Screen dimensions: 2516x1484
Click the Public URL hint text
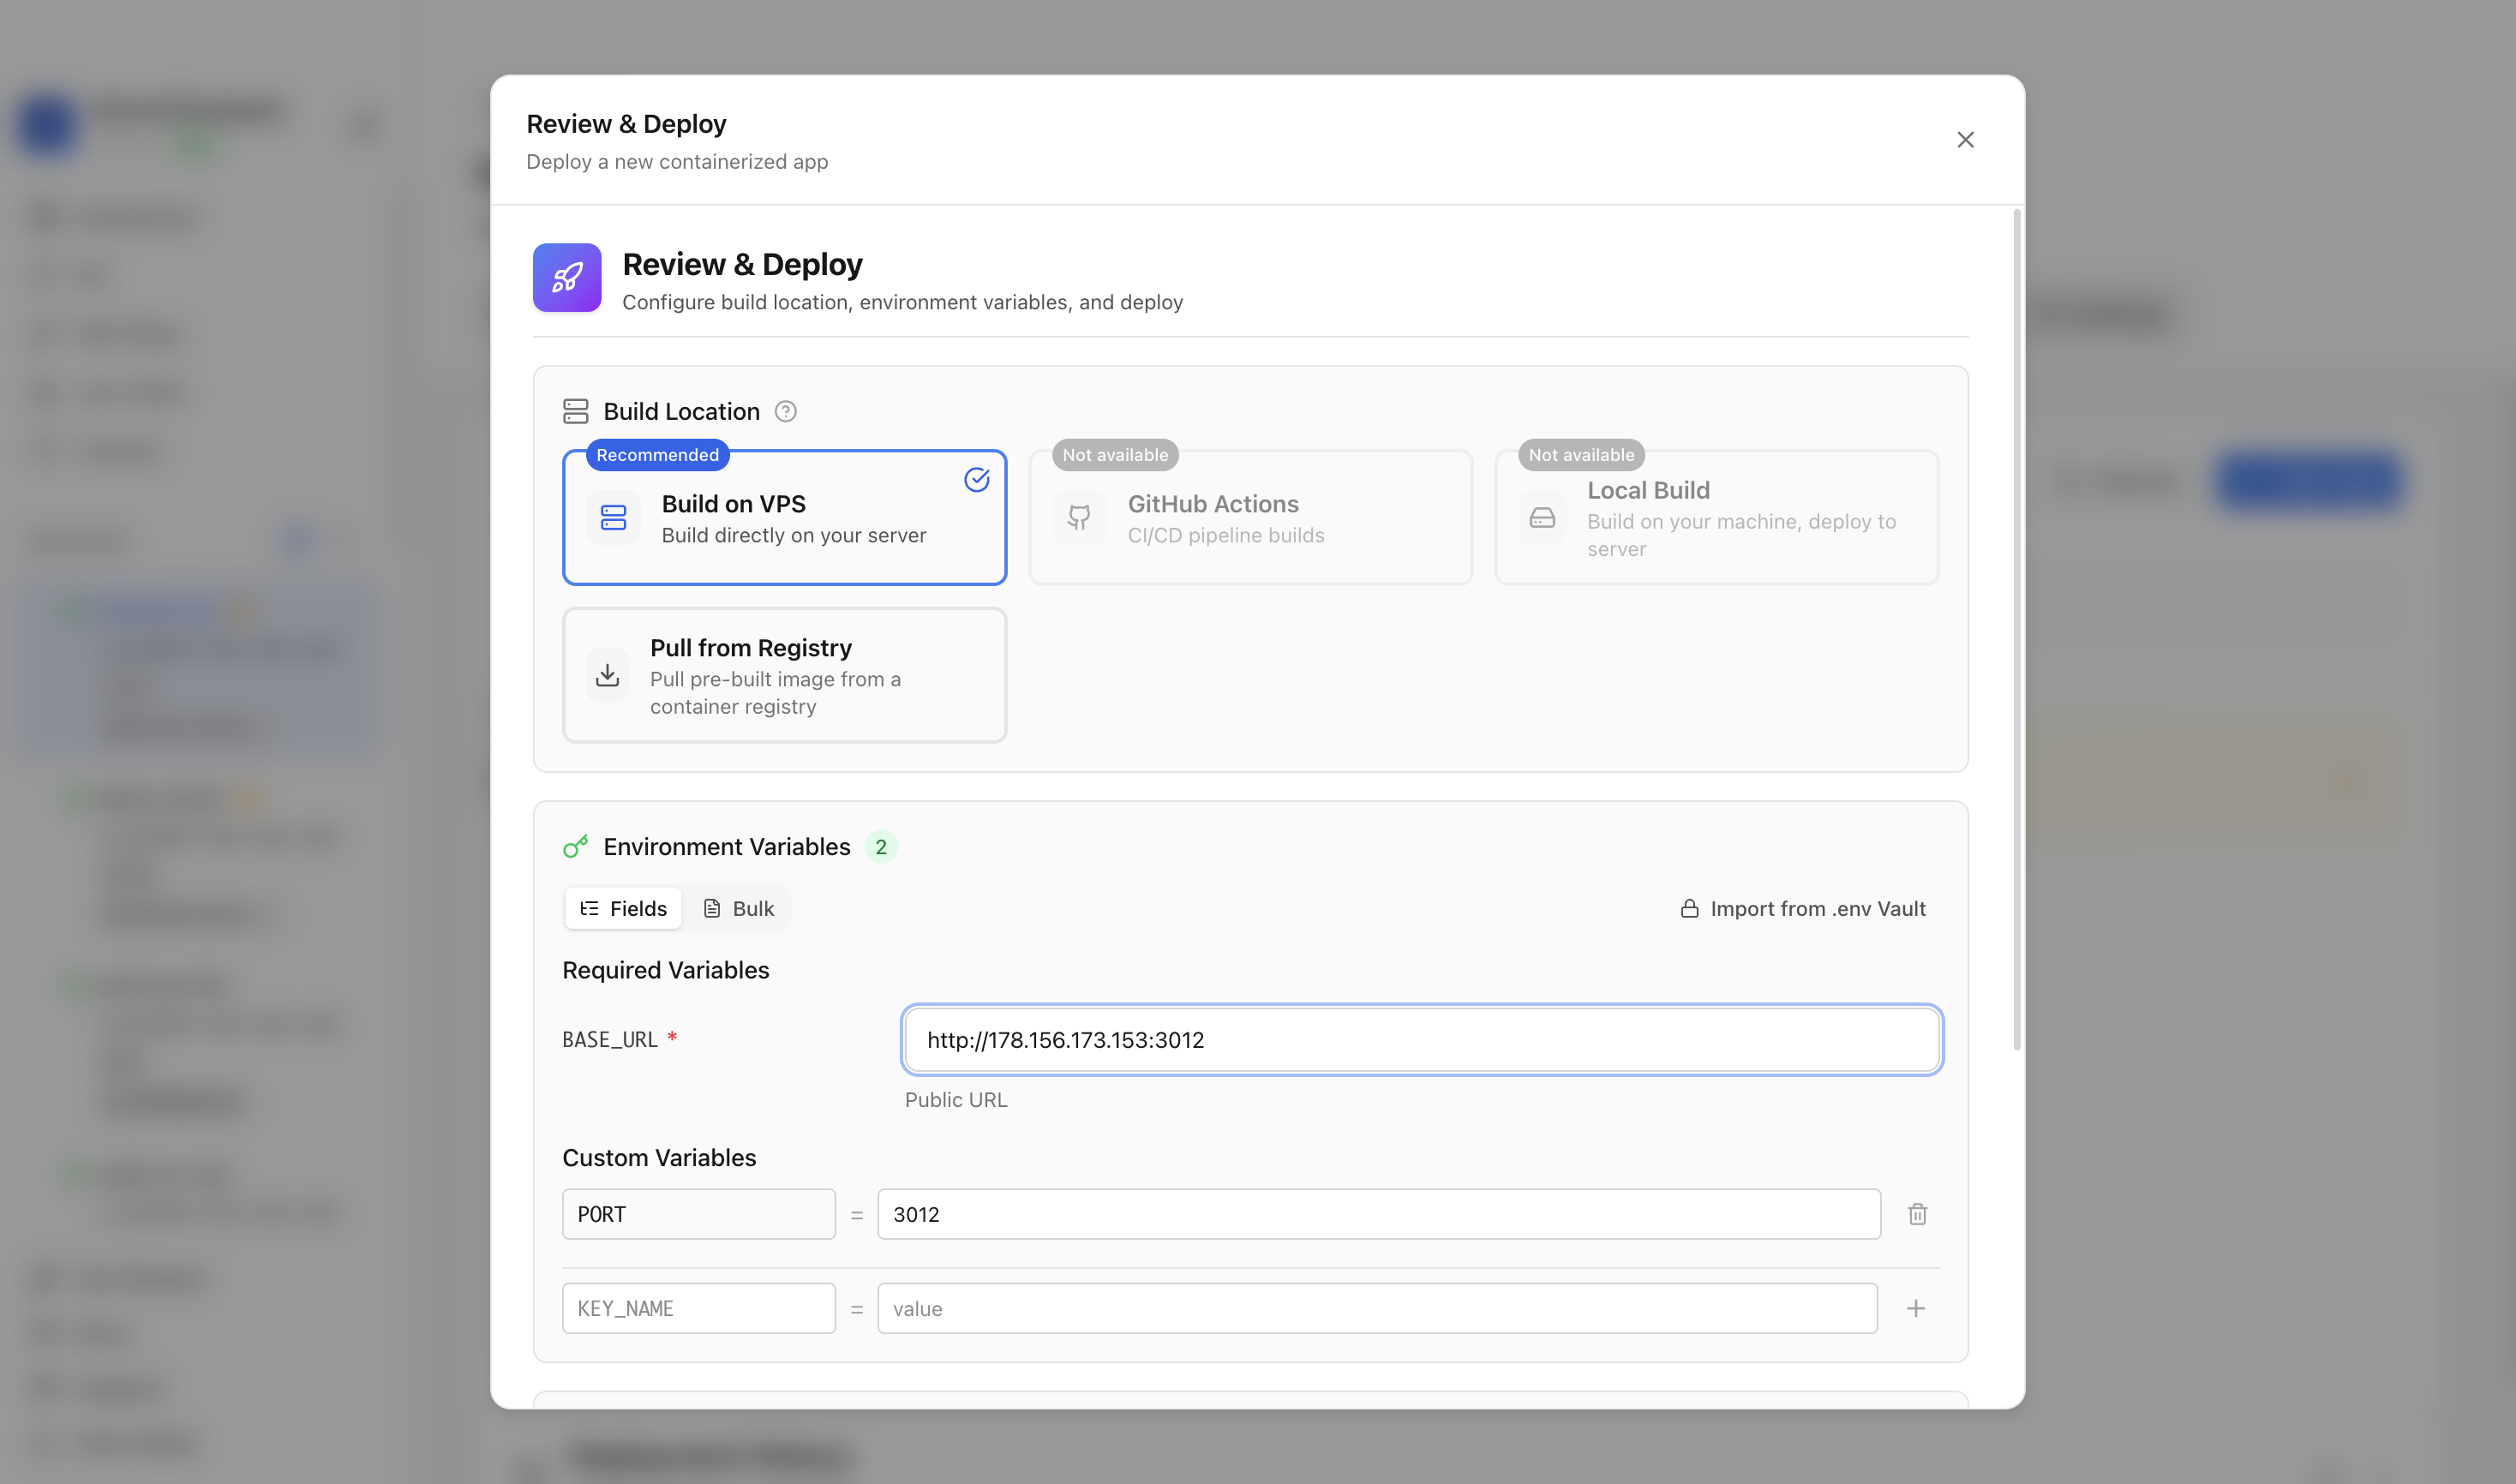point(956,1100)
